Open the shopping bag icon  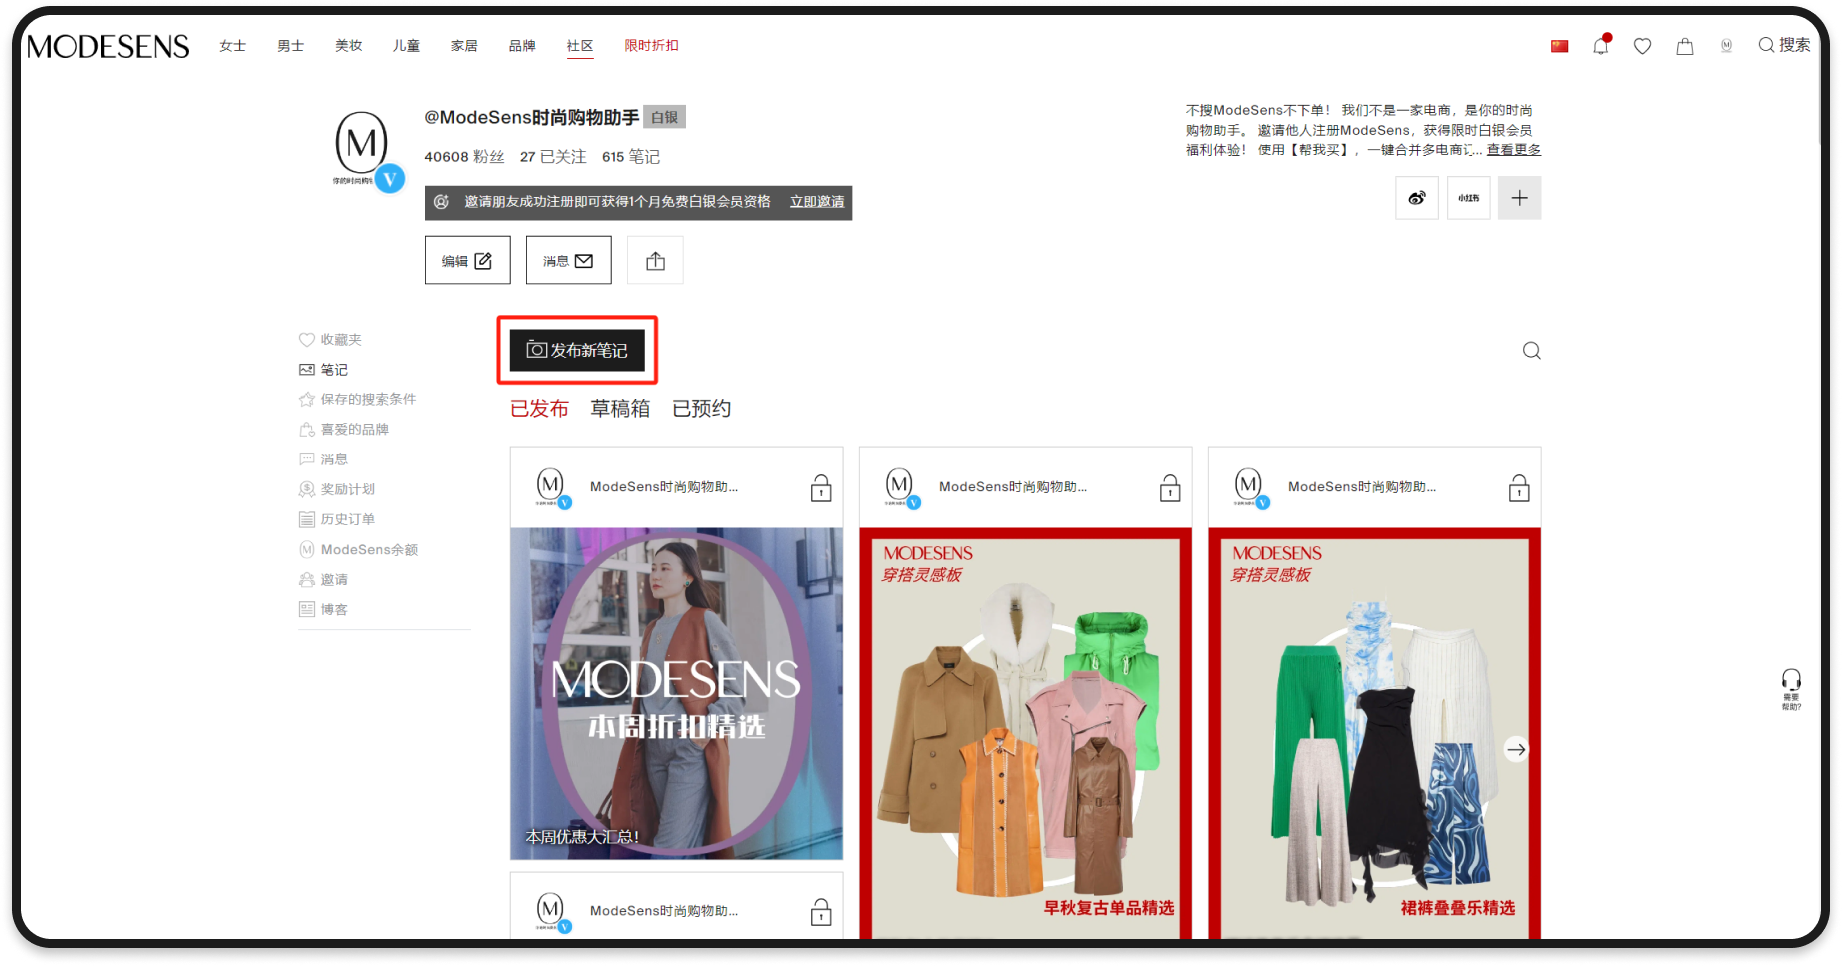pos(1685,46)
